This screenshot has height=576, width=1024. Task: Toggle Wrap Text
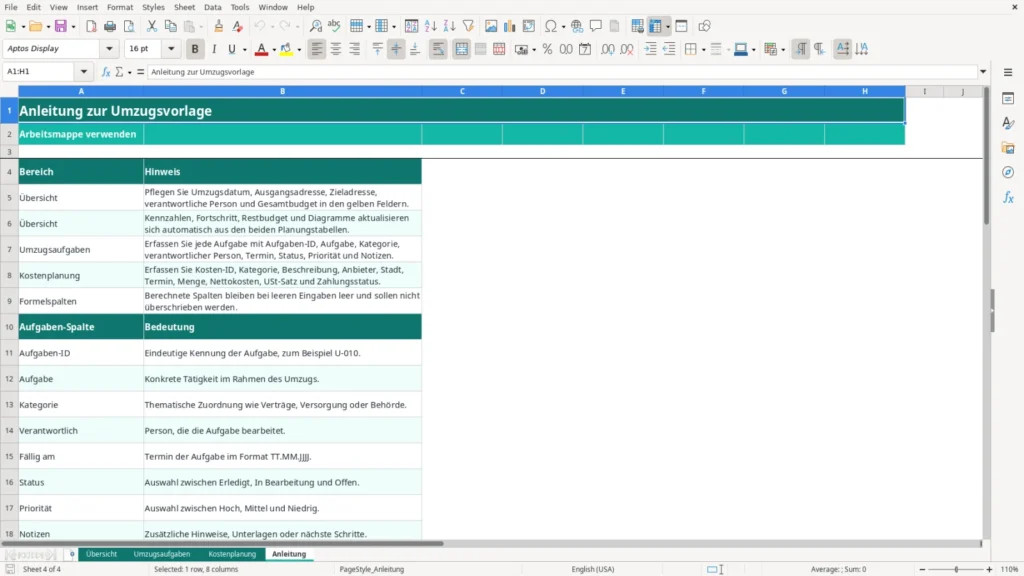[x=438, y=49]
